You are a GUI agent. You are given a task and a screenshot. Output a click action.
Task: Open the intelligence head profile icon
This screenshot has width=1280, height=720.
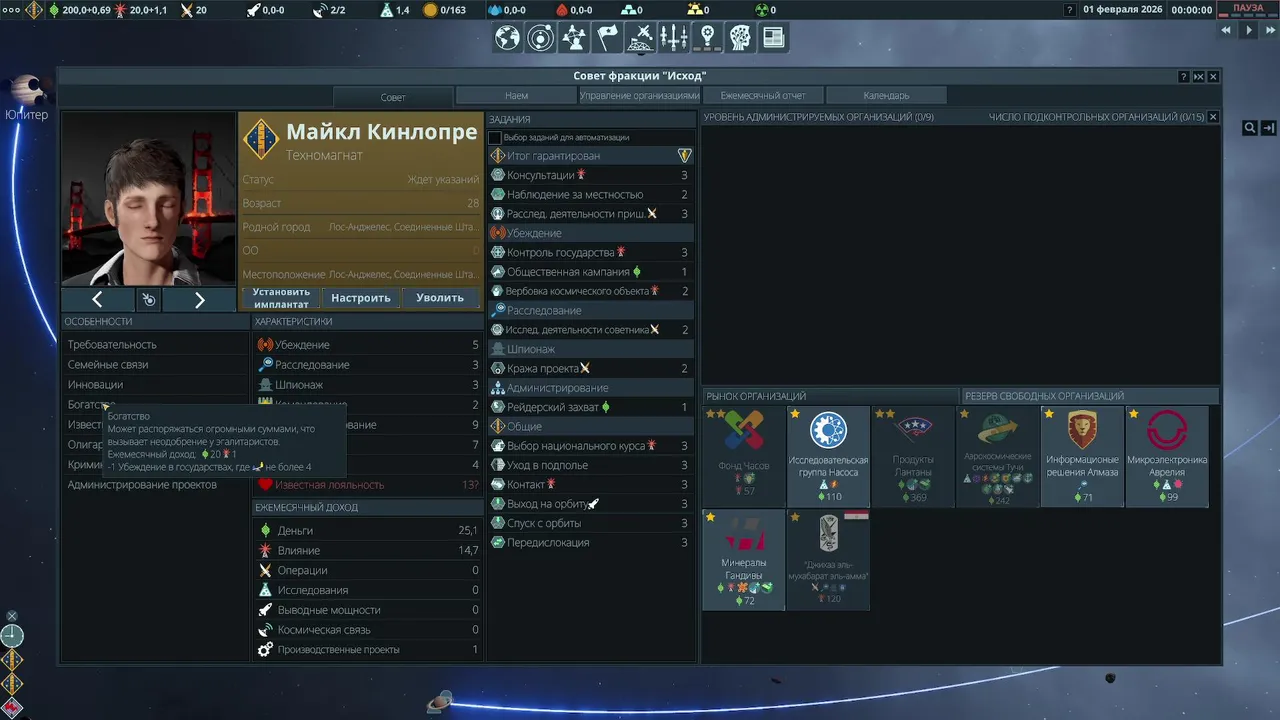point(740,38)
